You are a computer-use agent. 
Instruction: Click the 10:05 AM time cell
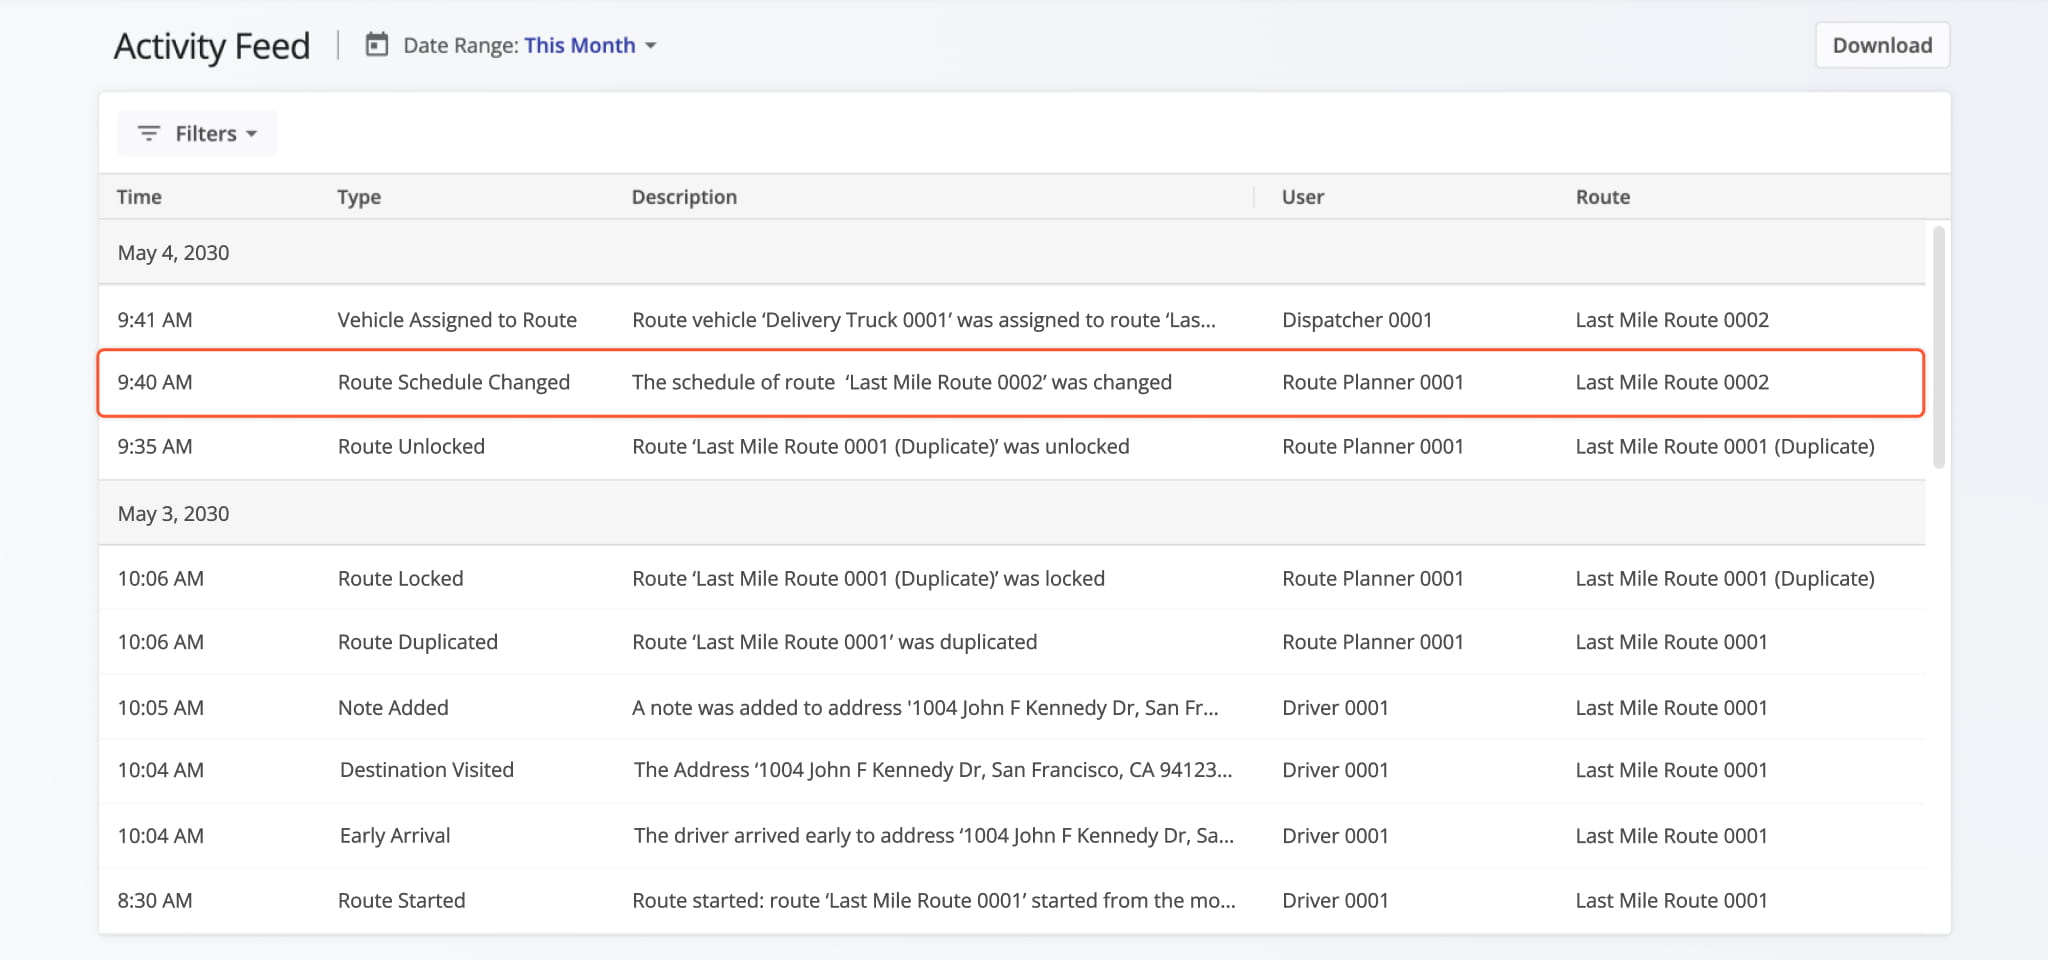(161, 708)
